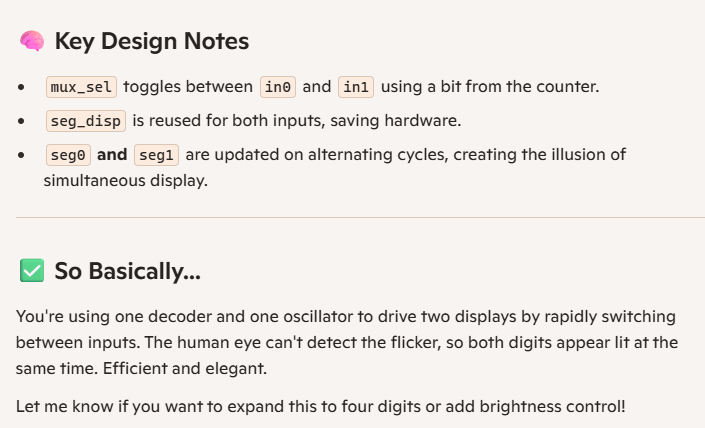Click the brain emoji icon
Image resolution: width=705 pixels, height=428 pixels.
(32, 41)
